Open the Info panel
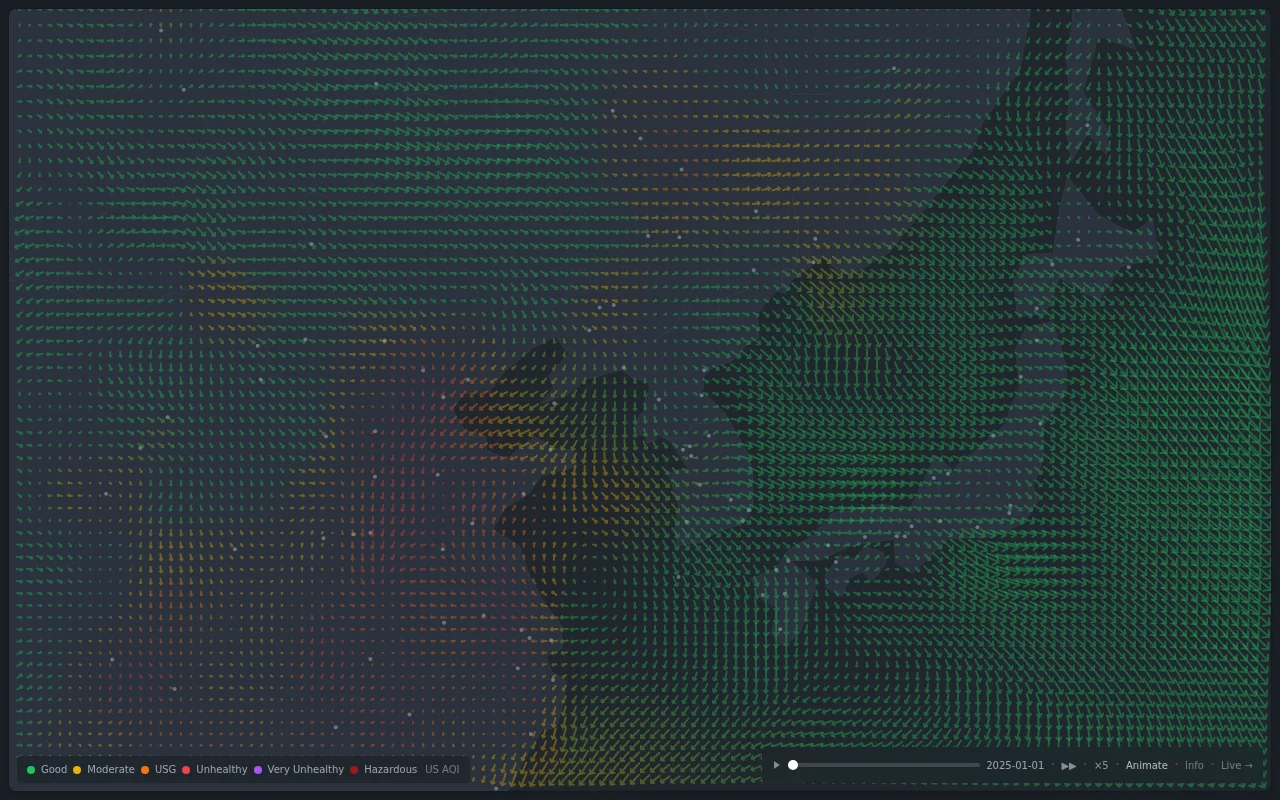 coord(1194,766)
